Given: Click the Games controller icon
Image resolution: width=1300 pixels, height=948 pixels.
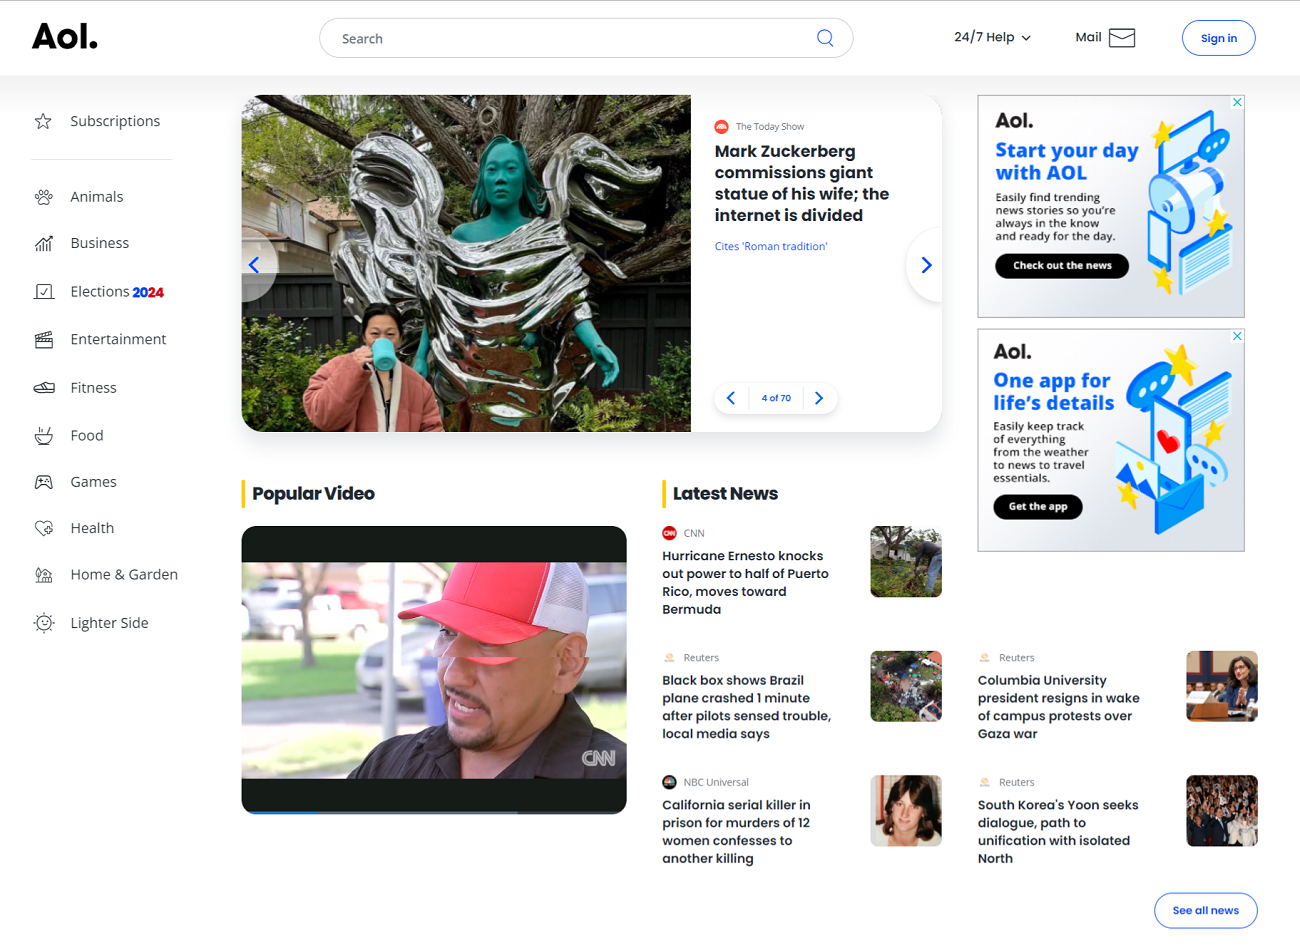Looking at the screenshot, I should [43, 482].
